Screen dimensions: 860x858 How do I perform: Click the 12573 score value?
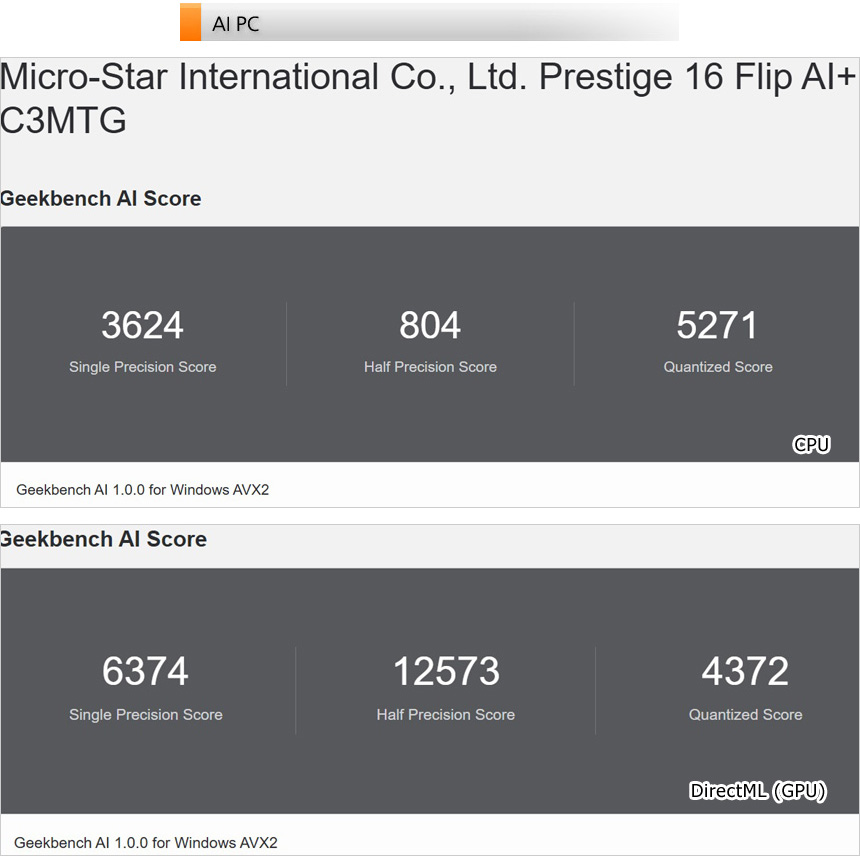coord(445,671)
